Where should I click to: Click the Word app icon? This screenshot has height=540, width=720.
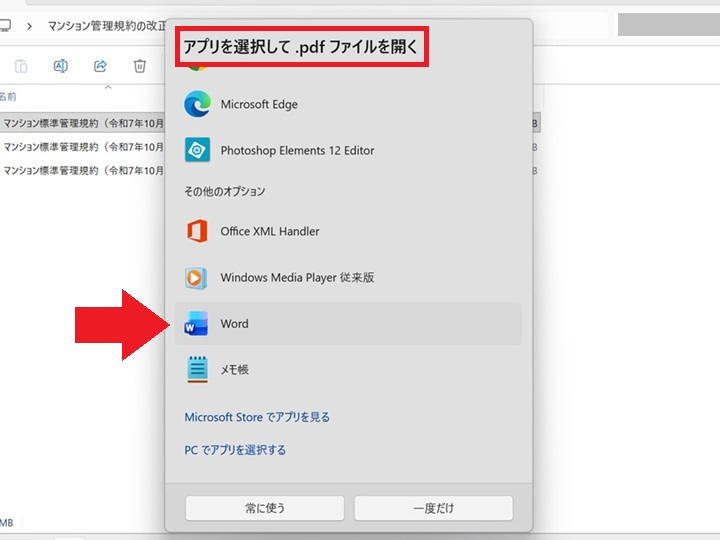pyautogui.click(x=196, y=323)
